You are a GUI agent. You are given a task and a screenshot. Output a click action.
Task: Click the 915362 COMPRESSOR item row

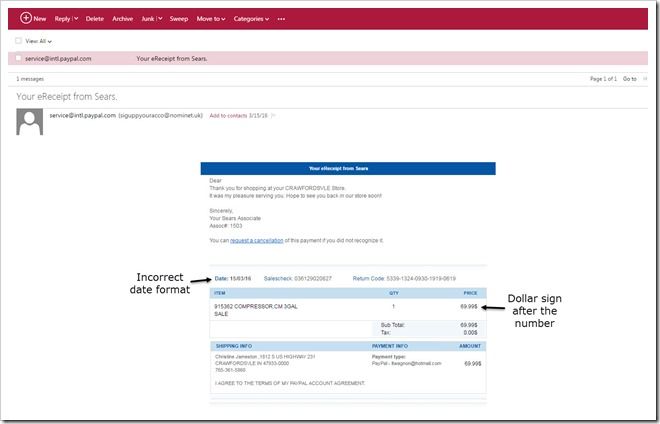[x=348, y=310]
